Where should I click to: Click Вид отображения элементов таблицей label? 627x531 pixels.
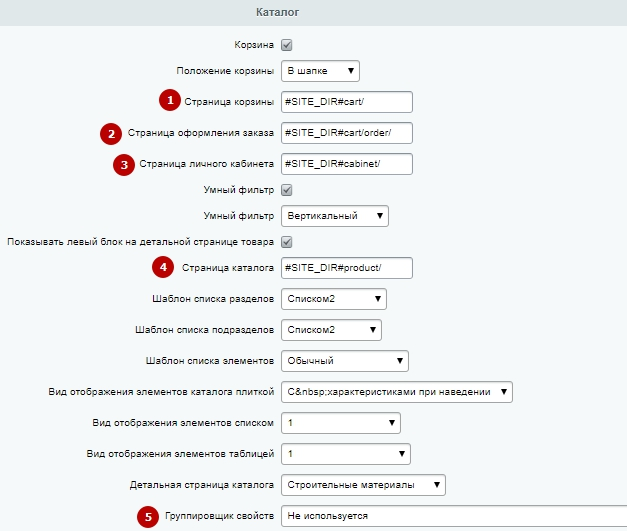[180, 454]
